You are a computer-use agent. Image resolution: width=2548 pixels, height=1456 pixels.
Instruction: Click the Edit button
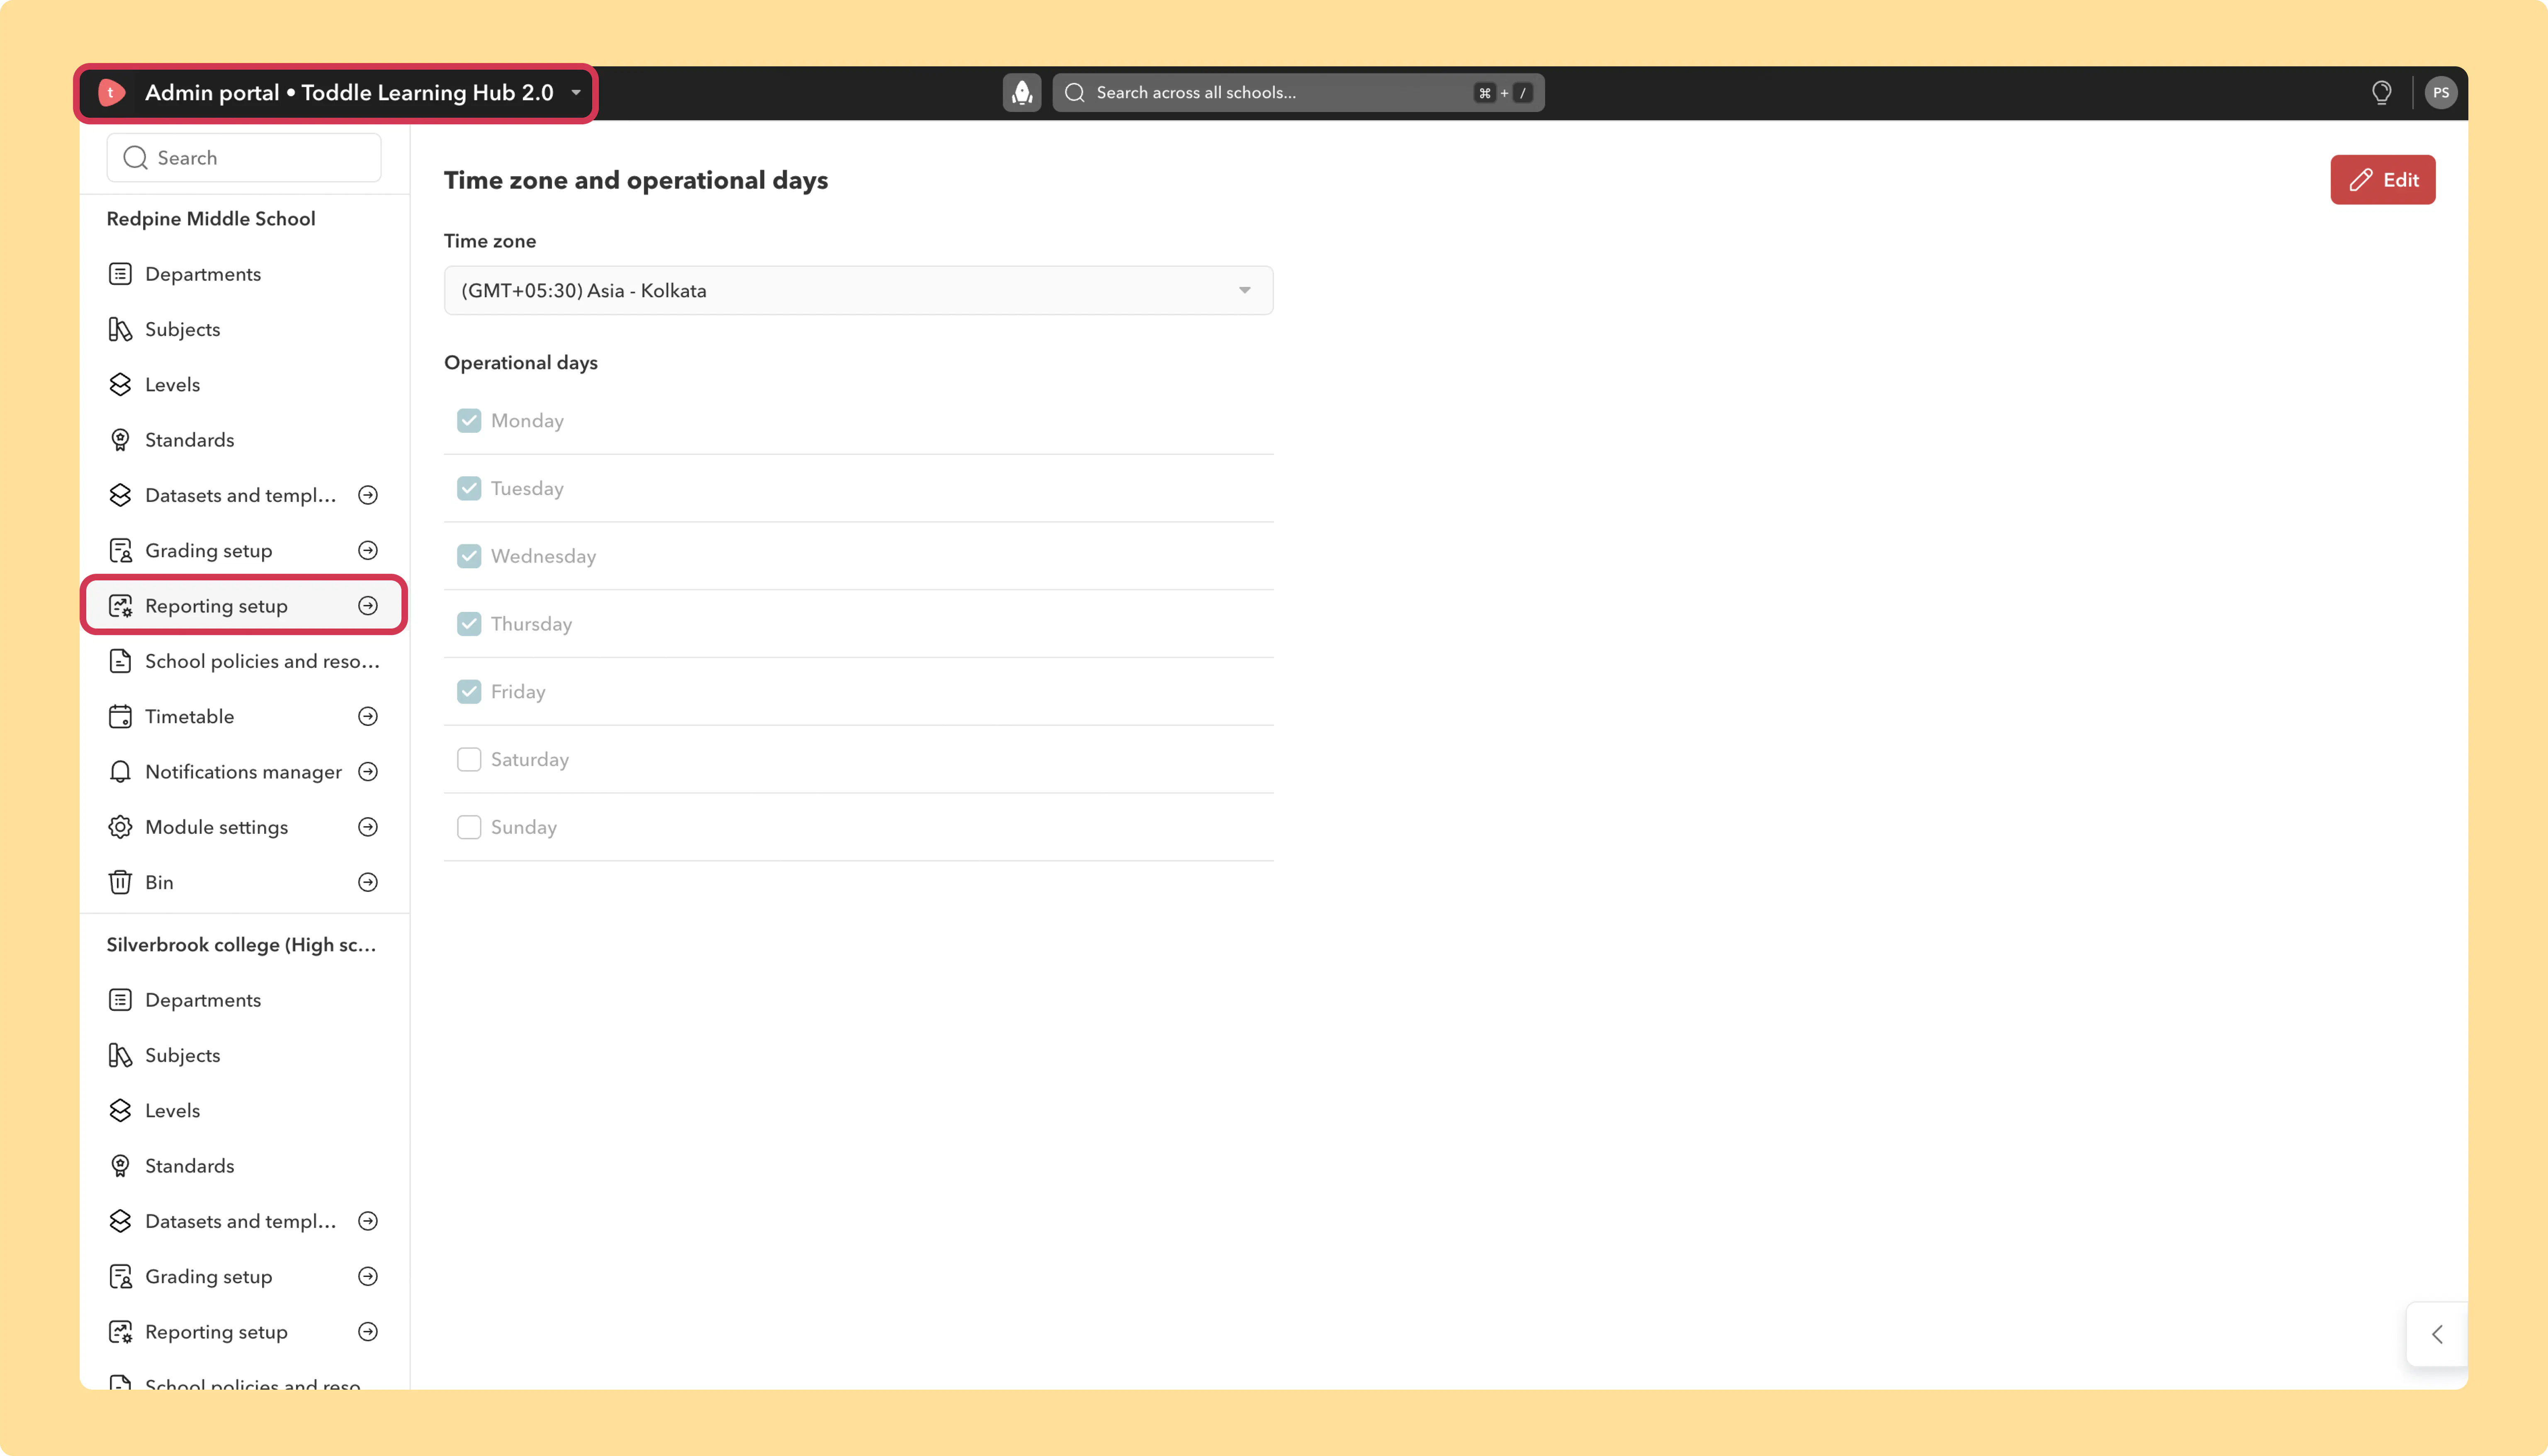[2382, 180]
